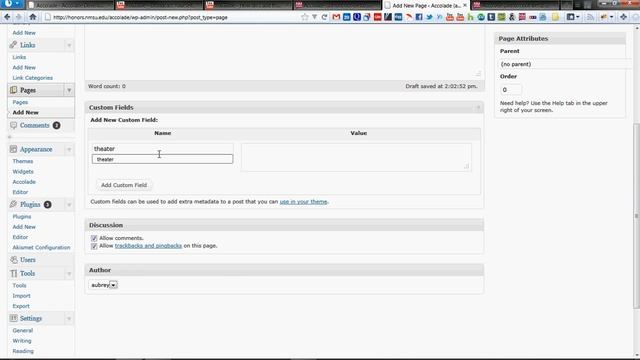
Task: Click 'Draft saved at 2:02:32 pm.' status text
Action: (x=441, y=86)
